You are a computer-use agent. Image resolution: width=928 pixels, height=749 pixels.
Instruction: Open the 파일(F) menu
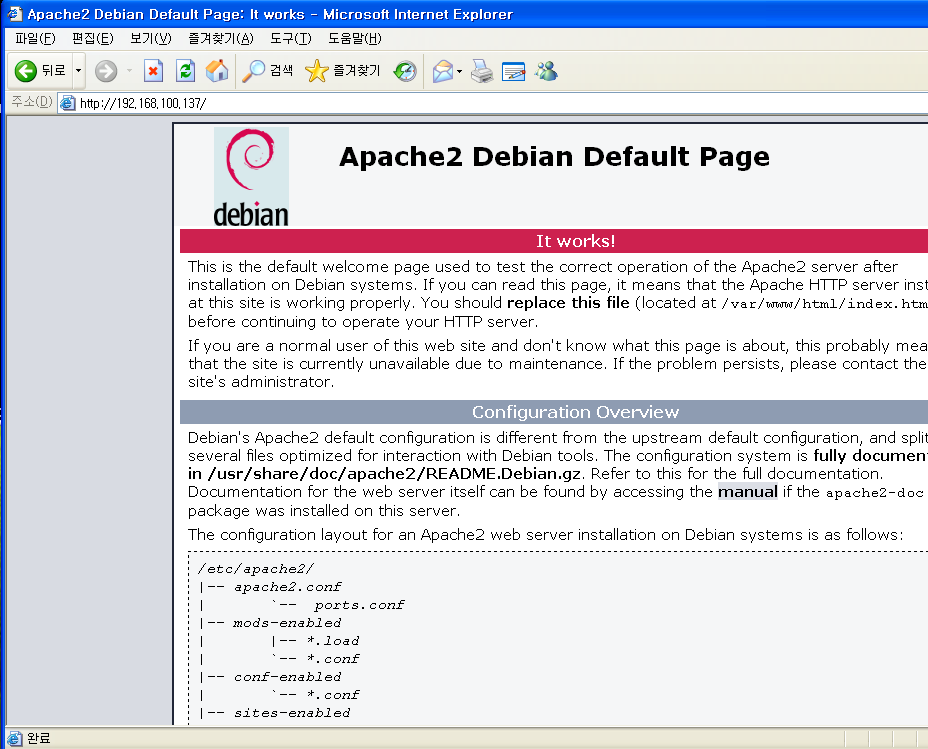tap(36, 38)
